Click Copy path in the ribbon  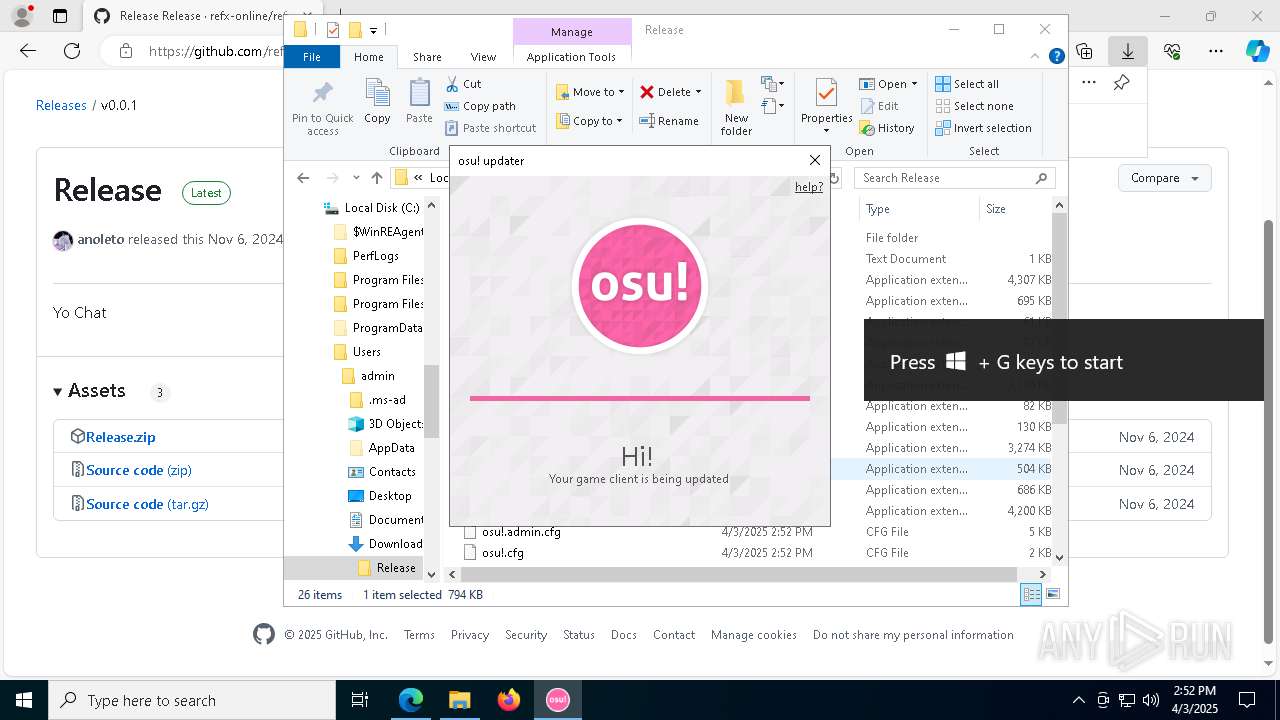pos(480,106)
